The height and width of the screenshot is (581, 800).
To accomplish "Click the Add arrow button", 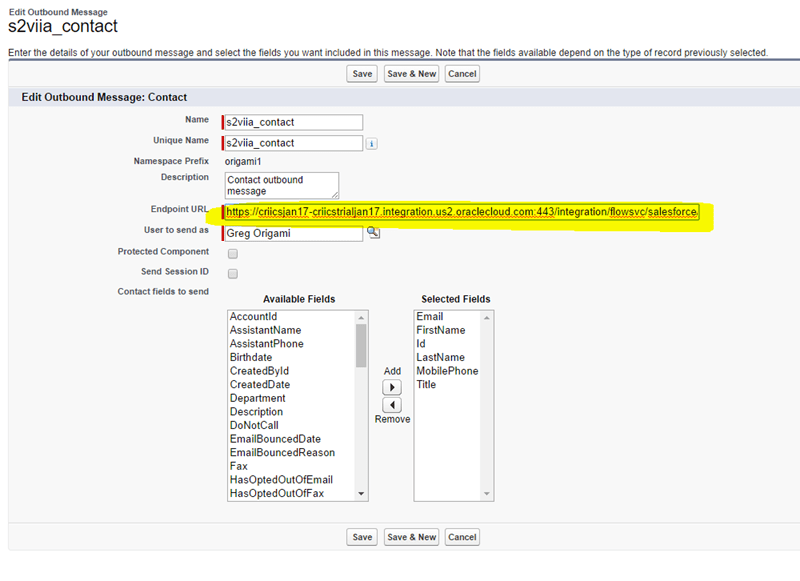I will [392, 387].
